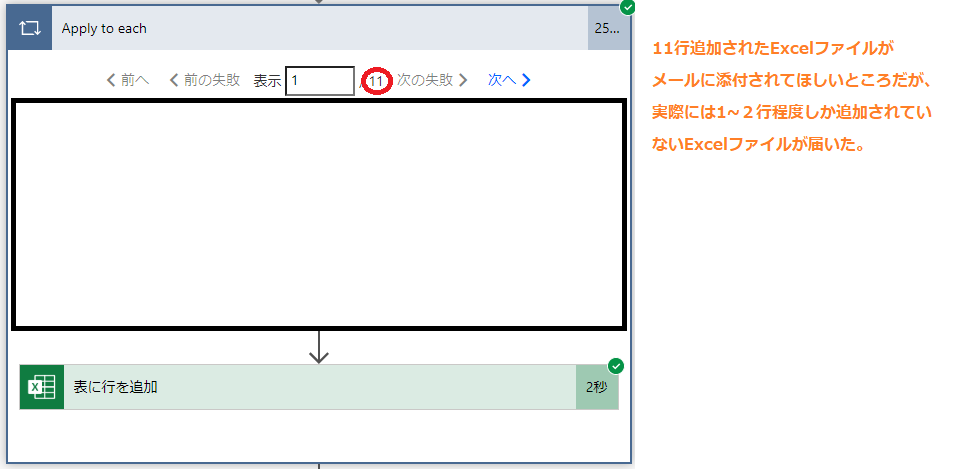Click the green success checkmark on Apply to each
Viewport: 970px width, 469px height.
pos(627,7)
